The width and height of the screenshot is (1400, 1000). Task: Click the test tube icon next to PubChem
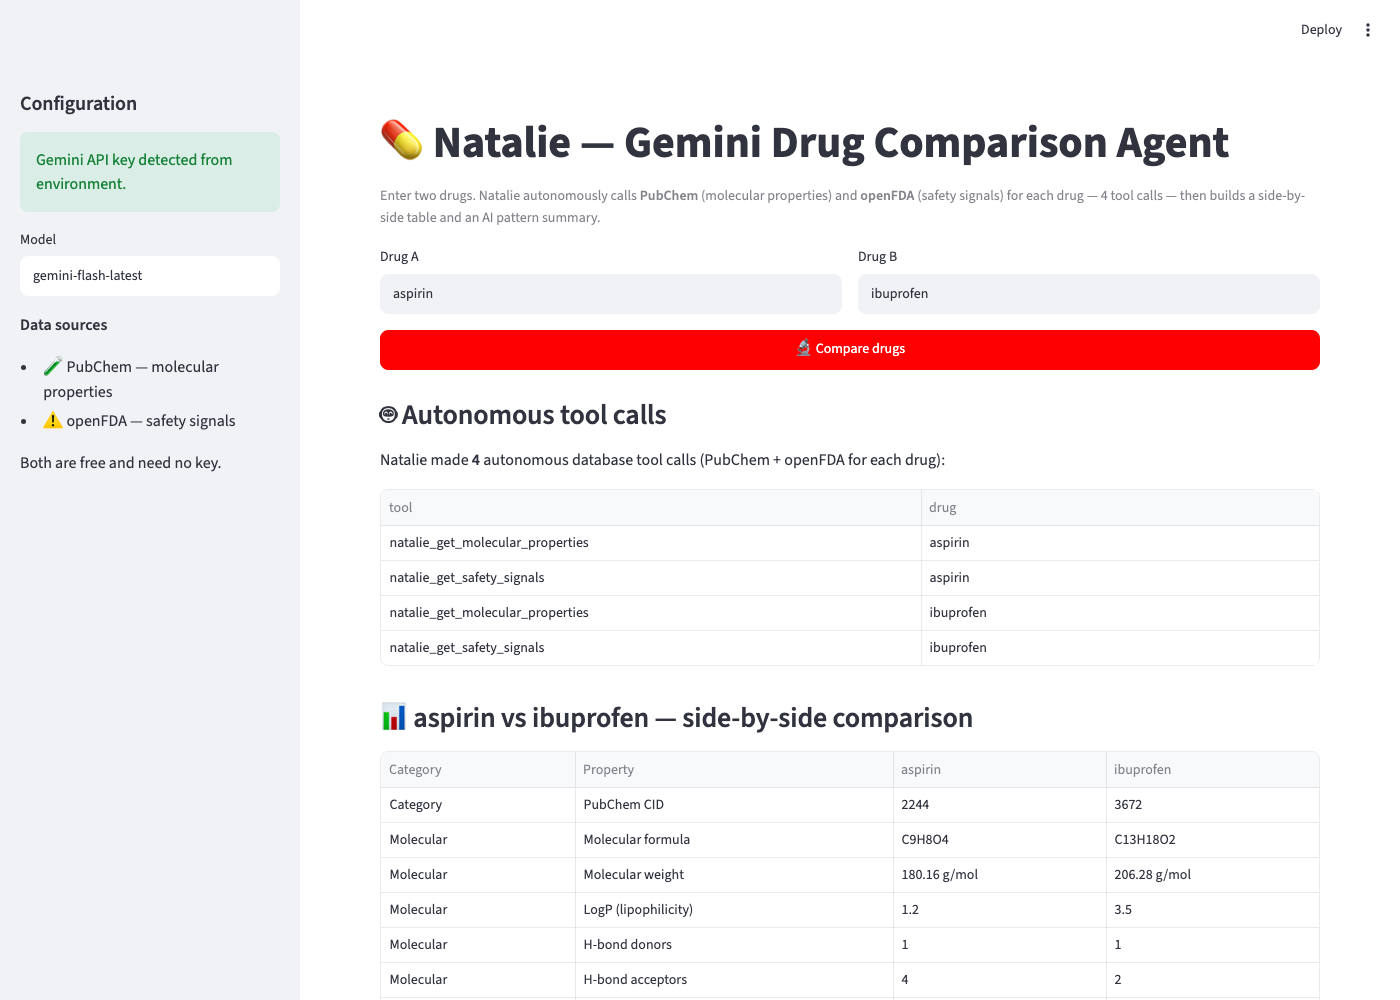[53, 367]
